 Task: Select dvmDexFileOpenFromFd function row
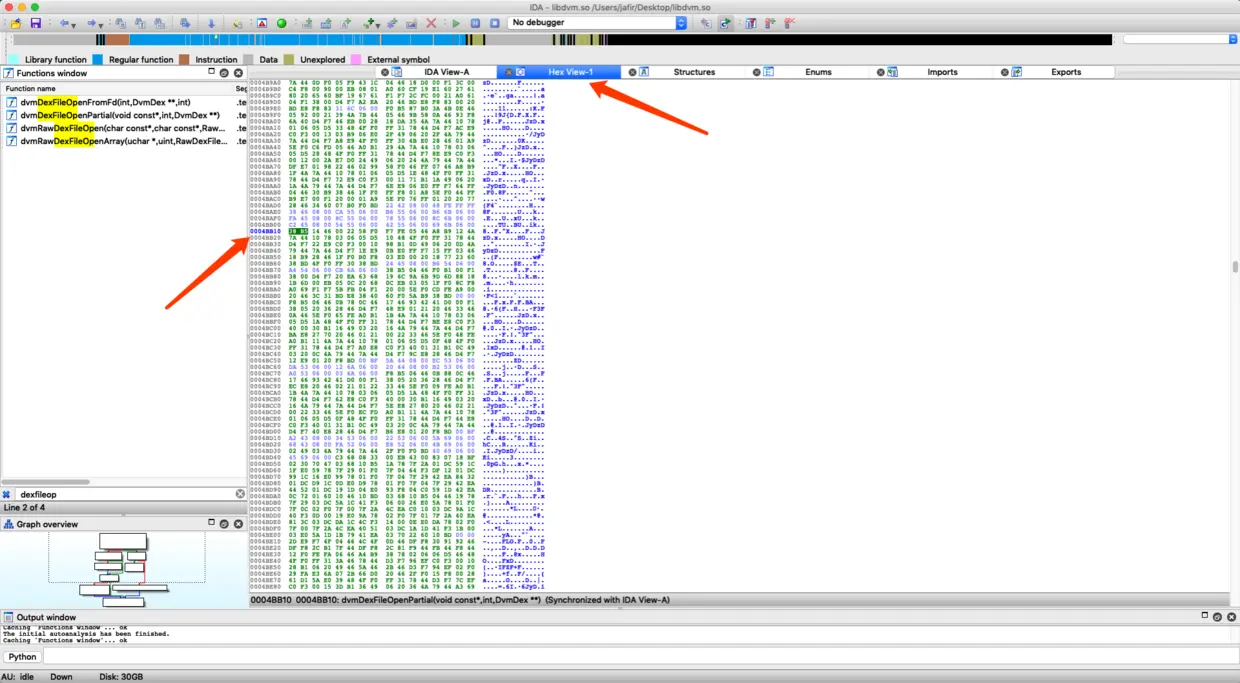point(124,102)
